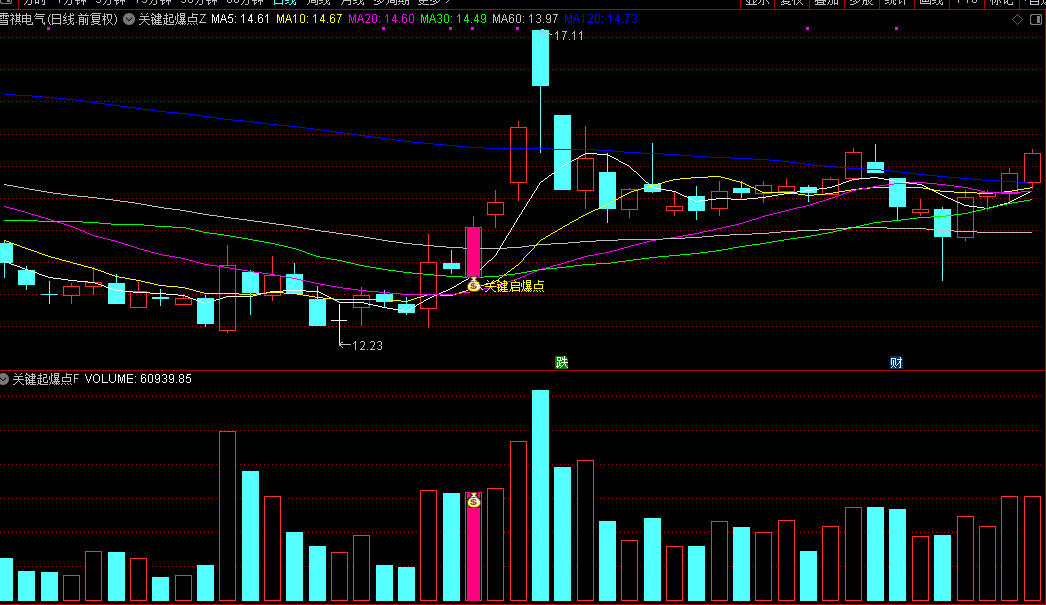Open the 多周期 period tab

coord(392,3)
